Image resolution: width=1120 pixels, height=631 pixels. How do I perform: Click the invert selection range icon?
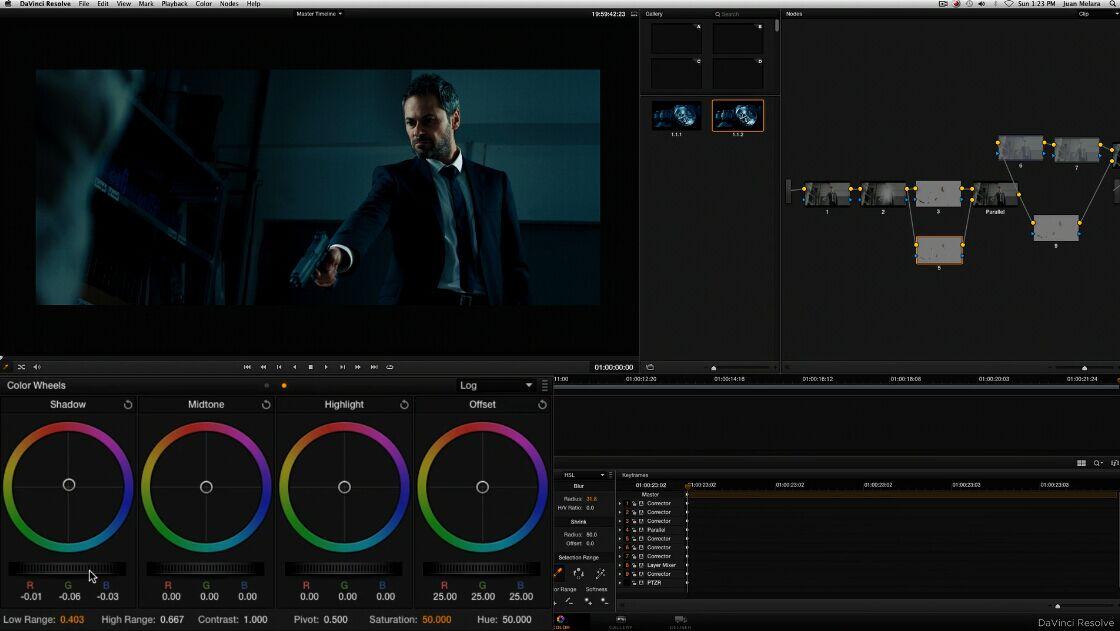579,573
